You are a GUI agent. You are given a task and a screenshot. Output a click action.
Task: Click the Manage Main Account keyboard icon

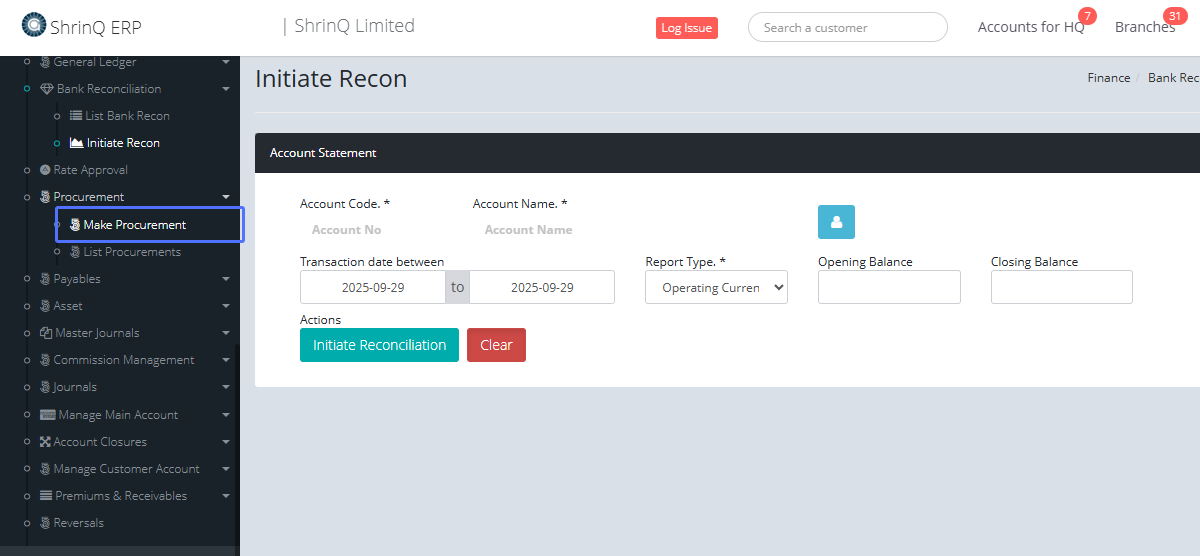(47, 415)
